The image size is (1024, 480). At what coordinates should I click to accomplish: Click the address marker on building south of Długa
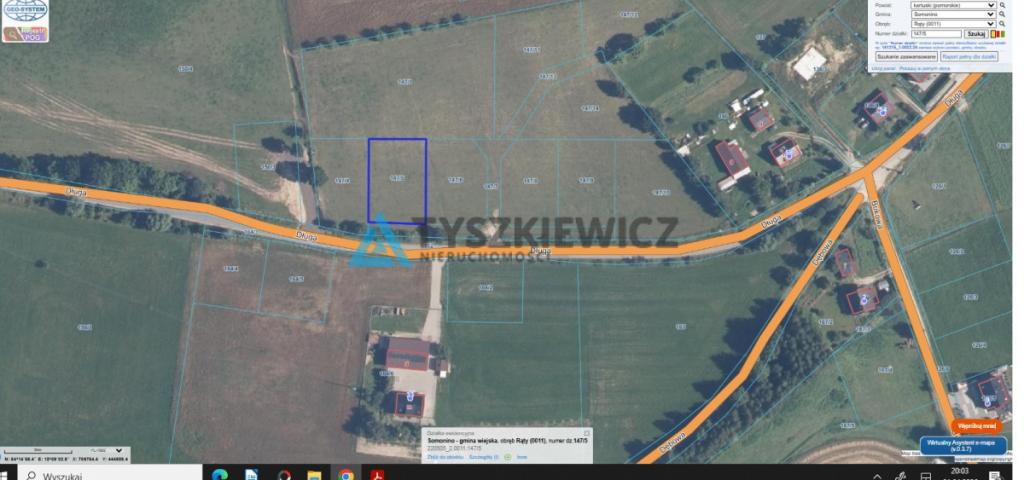click(x=409, y=396)
